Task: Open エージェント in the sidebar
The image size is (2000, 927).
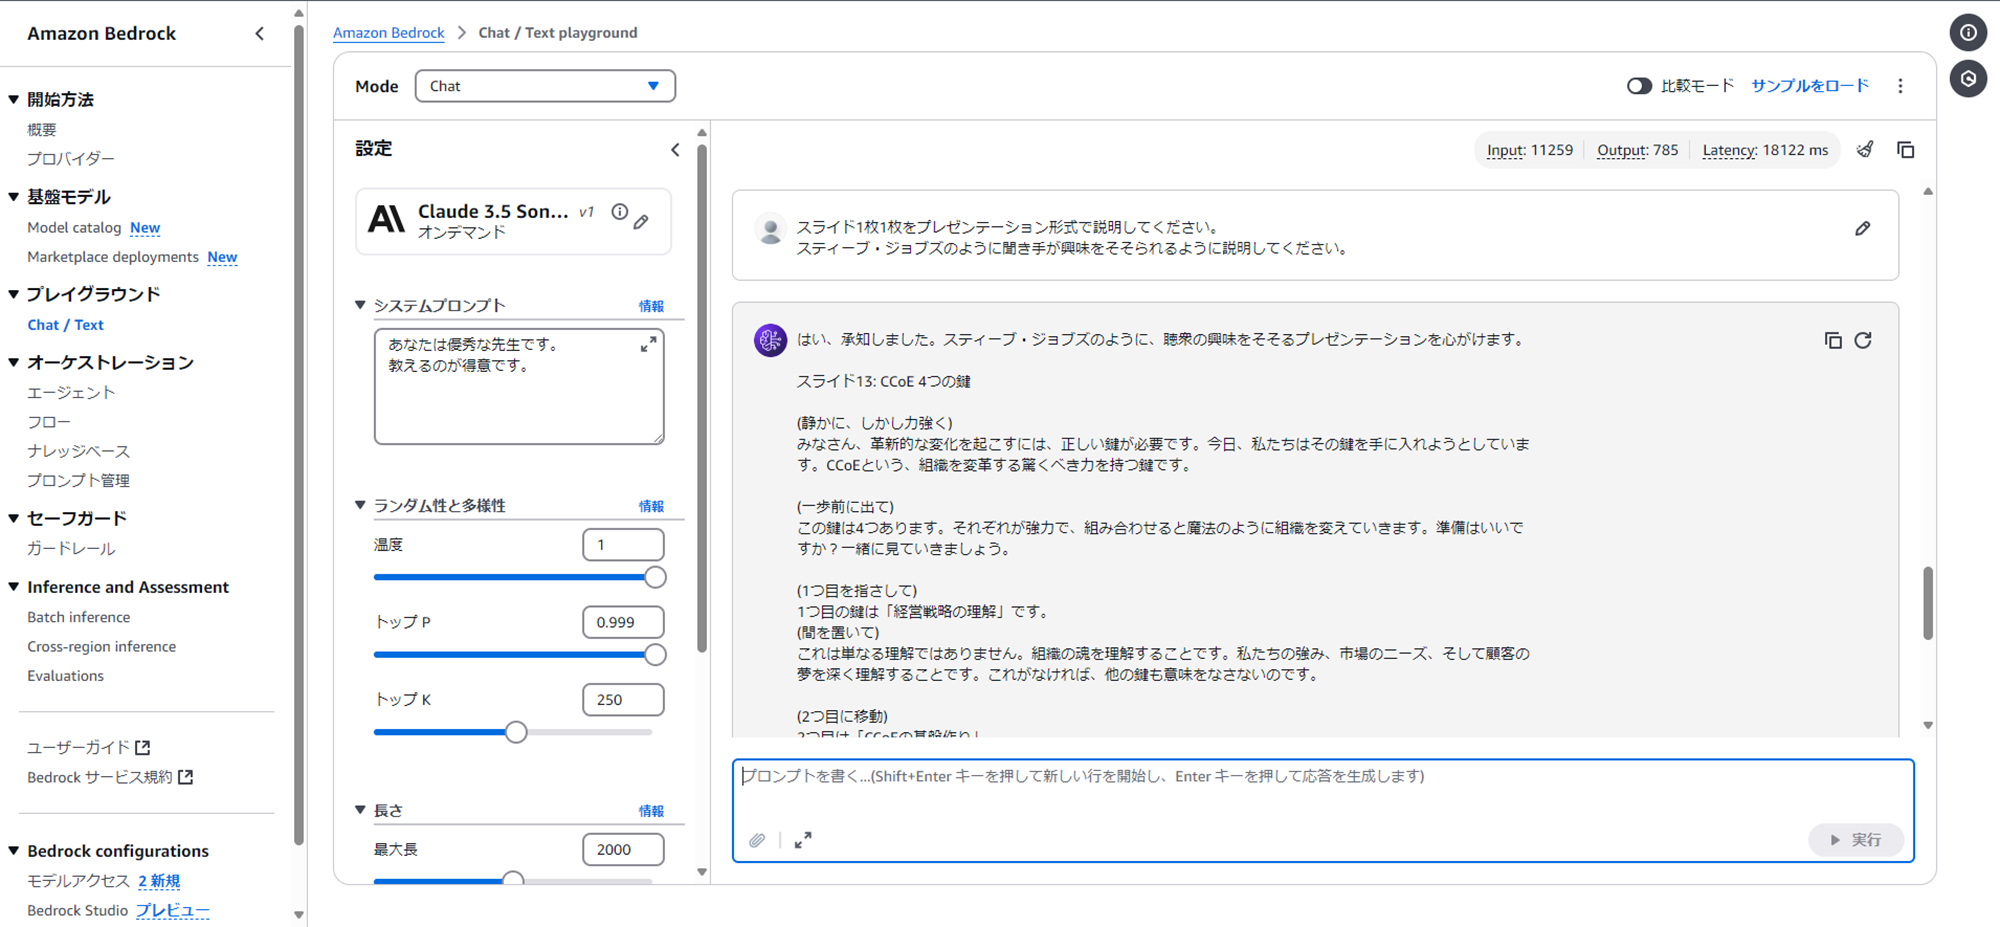Action: coord(71,393)
